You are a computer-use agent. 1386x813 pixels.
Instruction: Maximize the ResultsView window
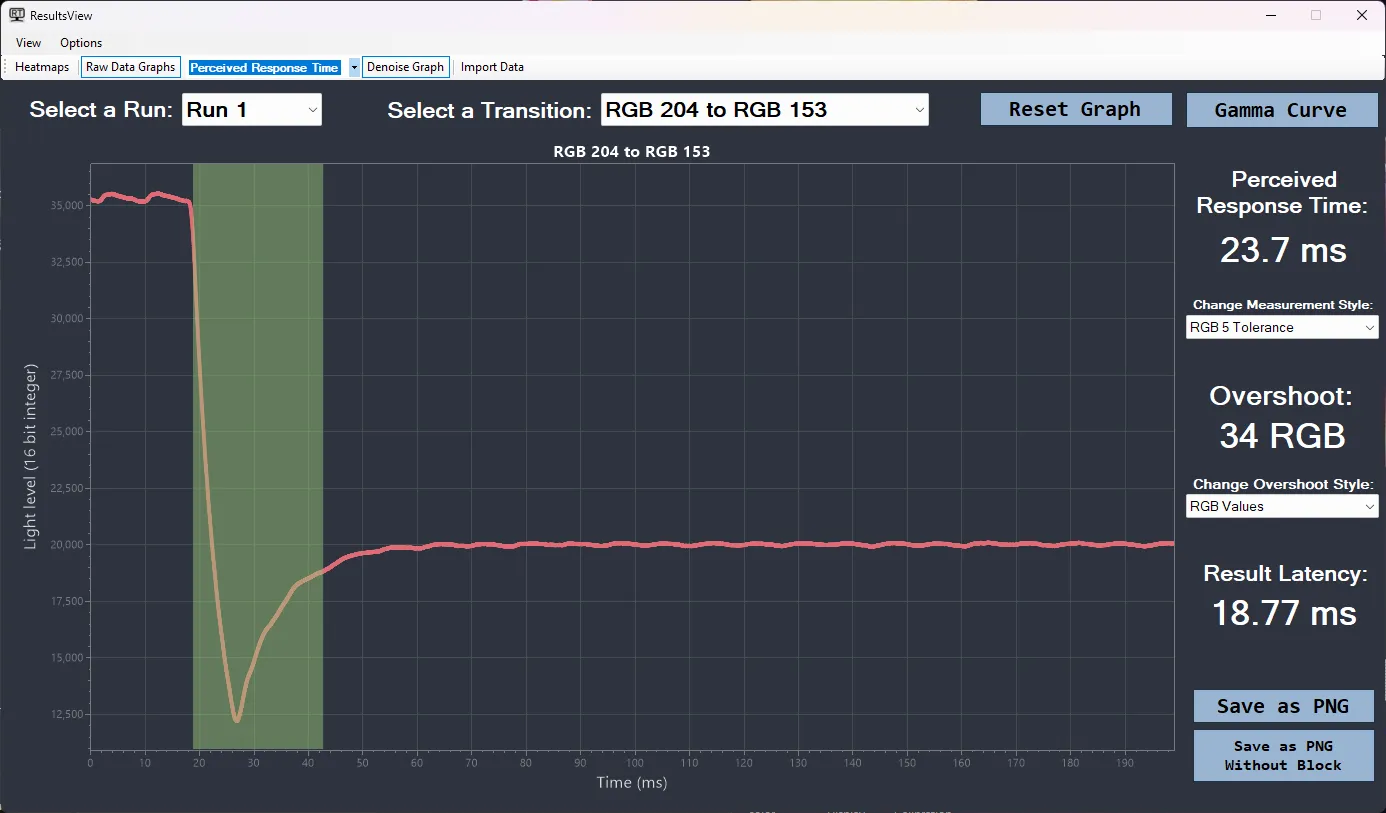click(x=1316, y=15)
